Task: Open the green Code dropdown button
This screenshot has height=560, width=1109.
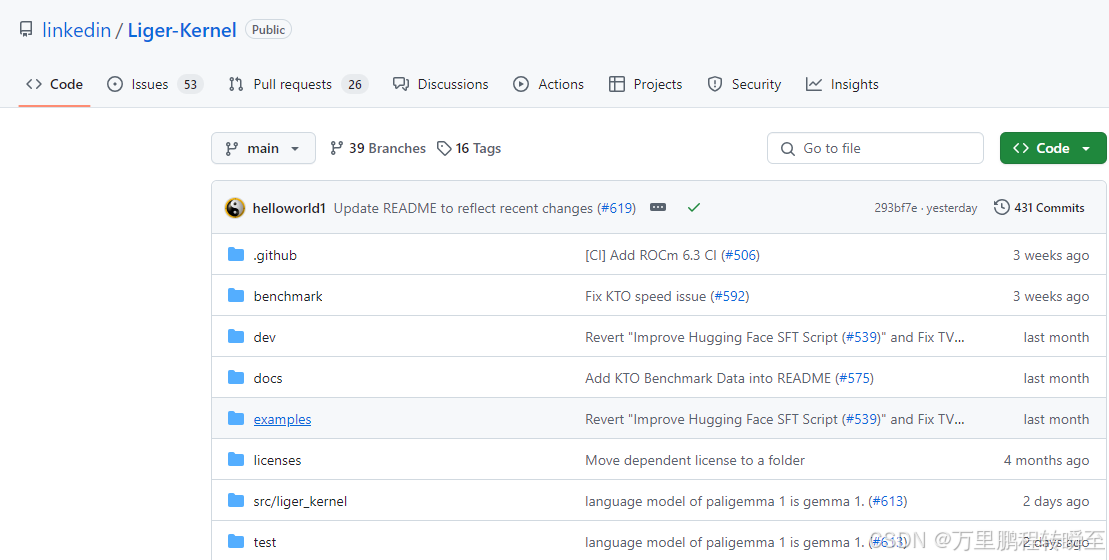Action: [1052, 148]
